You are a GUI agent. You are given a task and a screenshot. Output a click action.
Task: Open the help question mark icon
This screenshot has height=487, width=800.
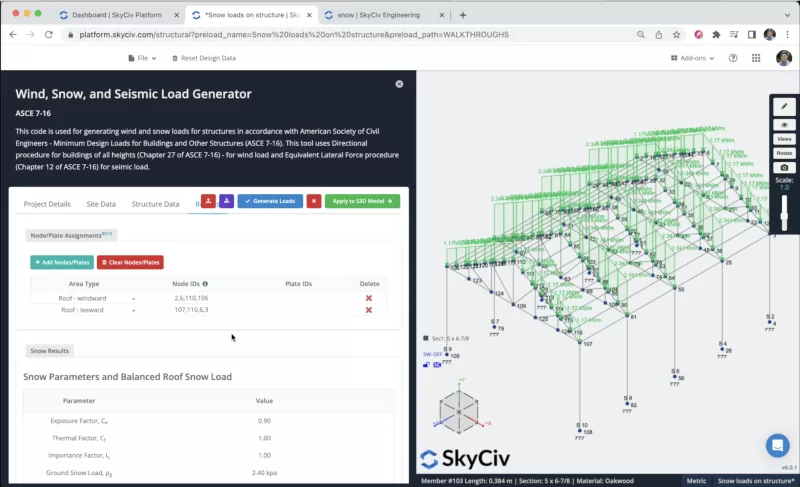tap(733, 58)
